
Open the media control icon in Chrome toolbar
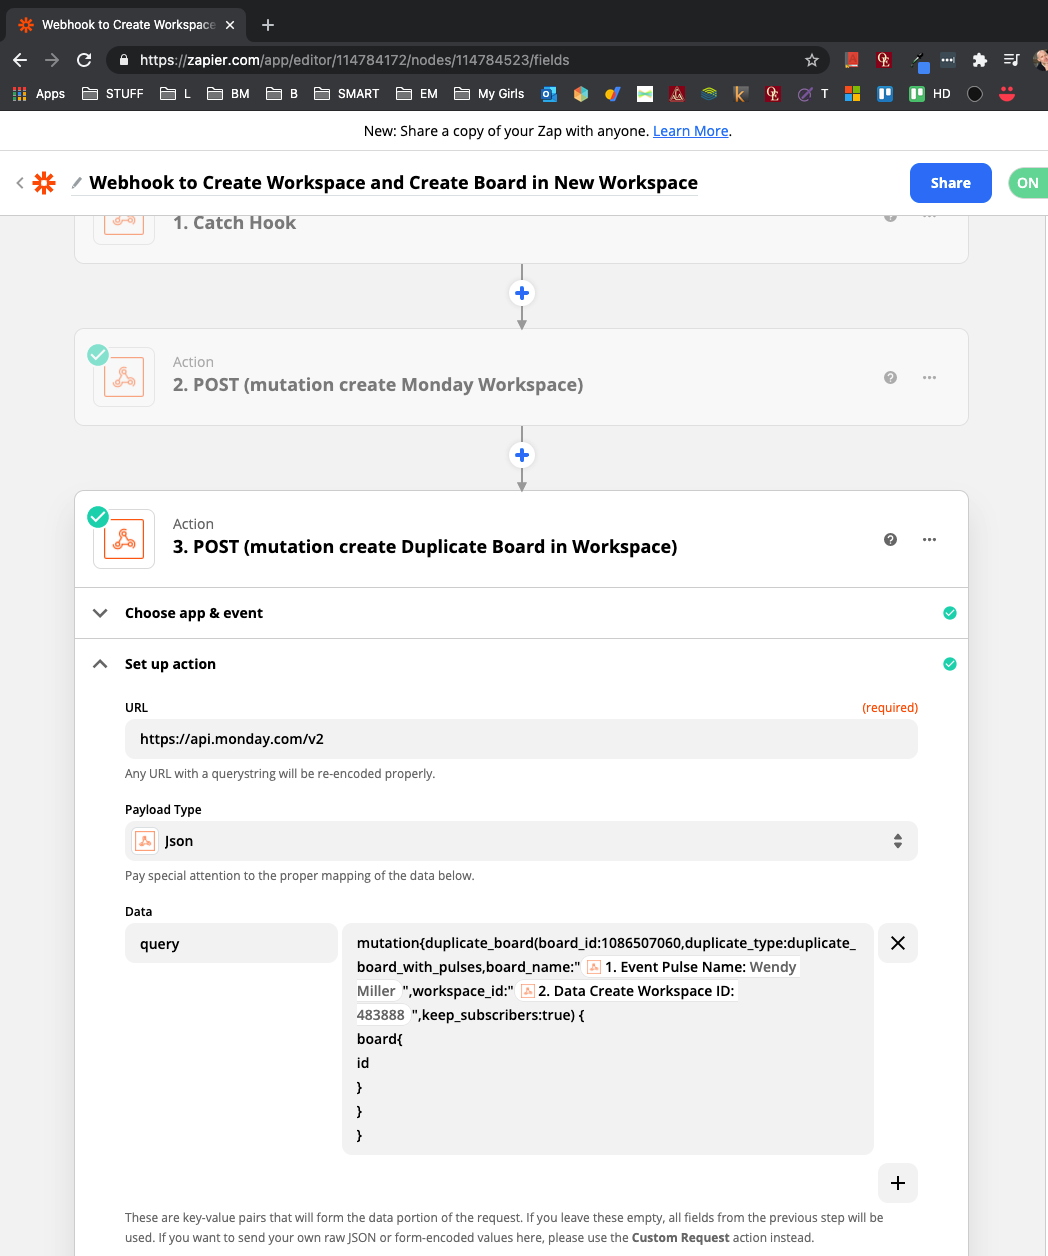click(1011, 60)
